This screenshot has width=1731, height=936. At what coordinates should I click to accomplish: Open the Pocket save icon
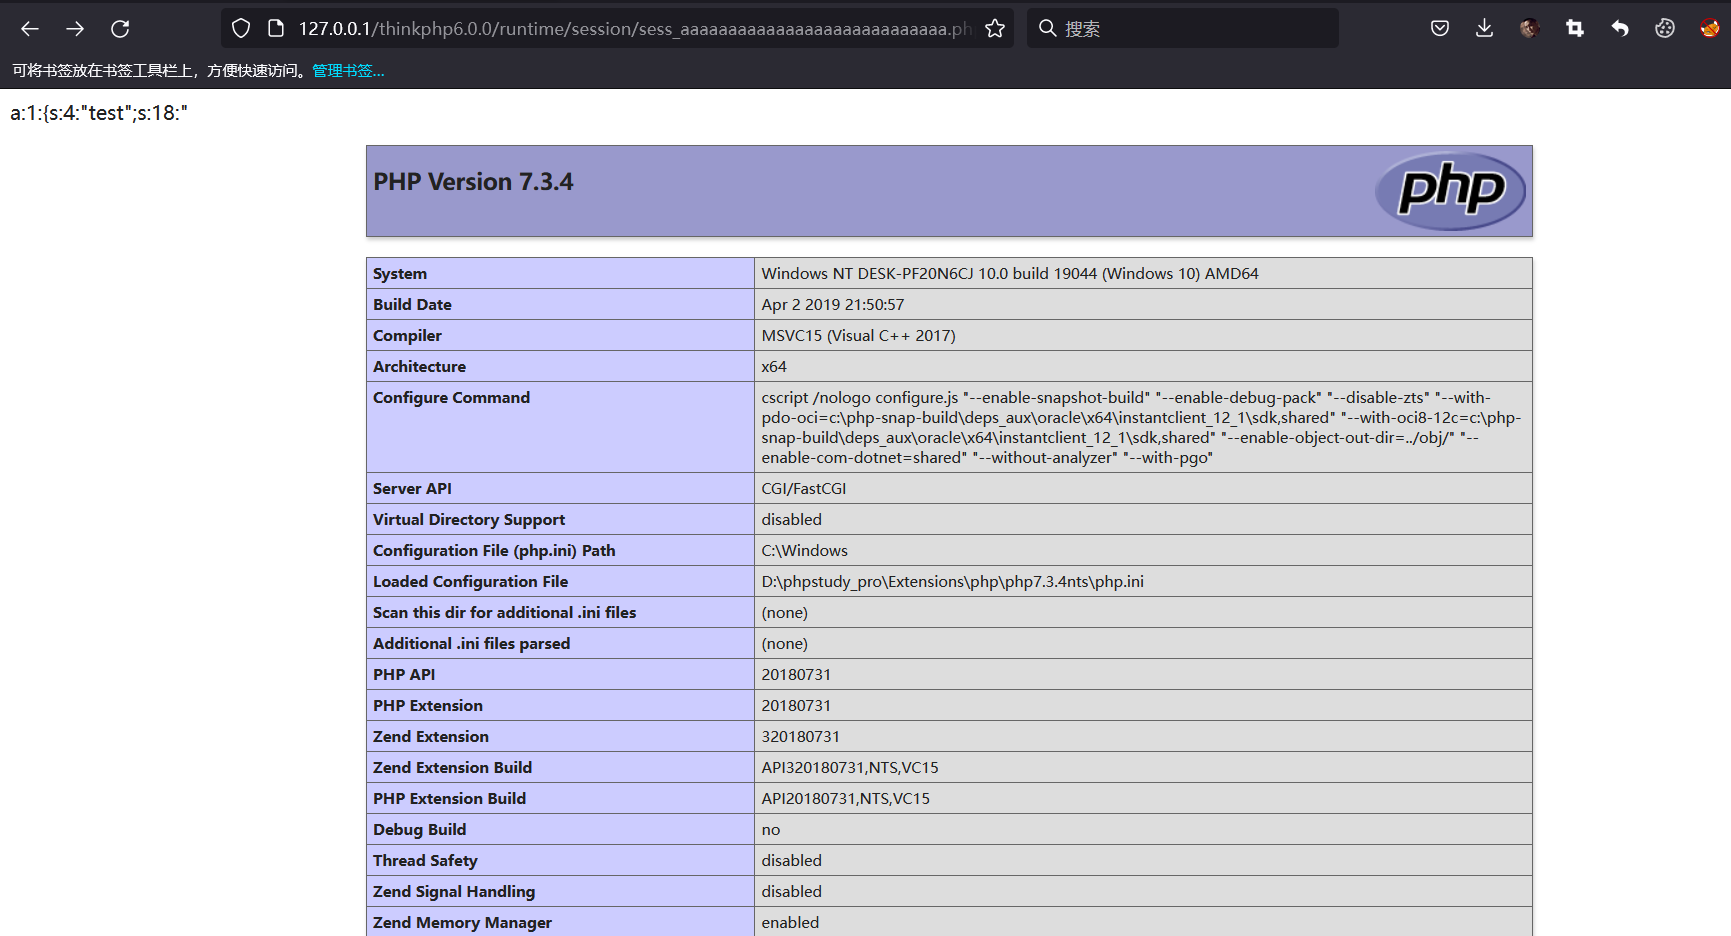coord(1440,29)
